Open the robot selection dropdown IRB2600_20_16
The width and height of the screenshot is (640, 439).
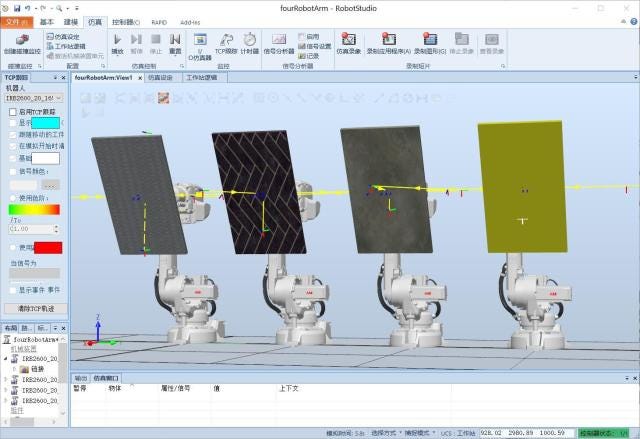click(33, 98)
